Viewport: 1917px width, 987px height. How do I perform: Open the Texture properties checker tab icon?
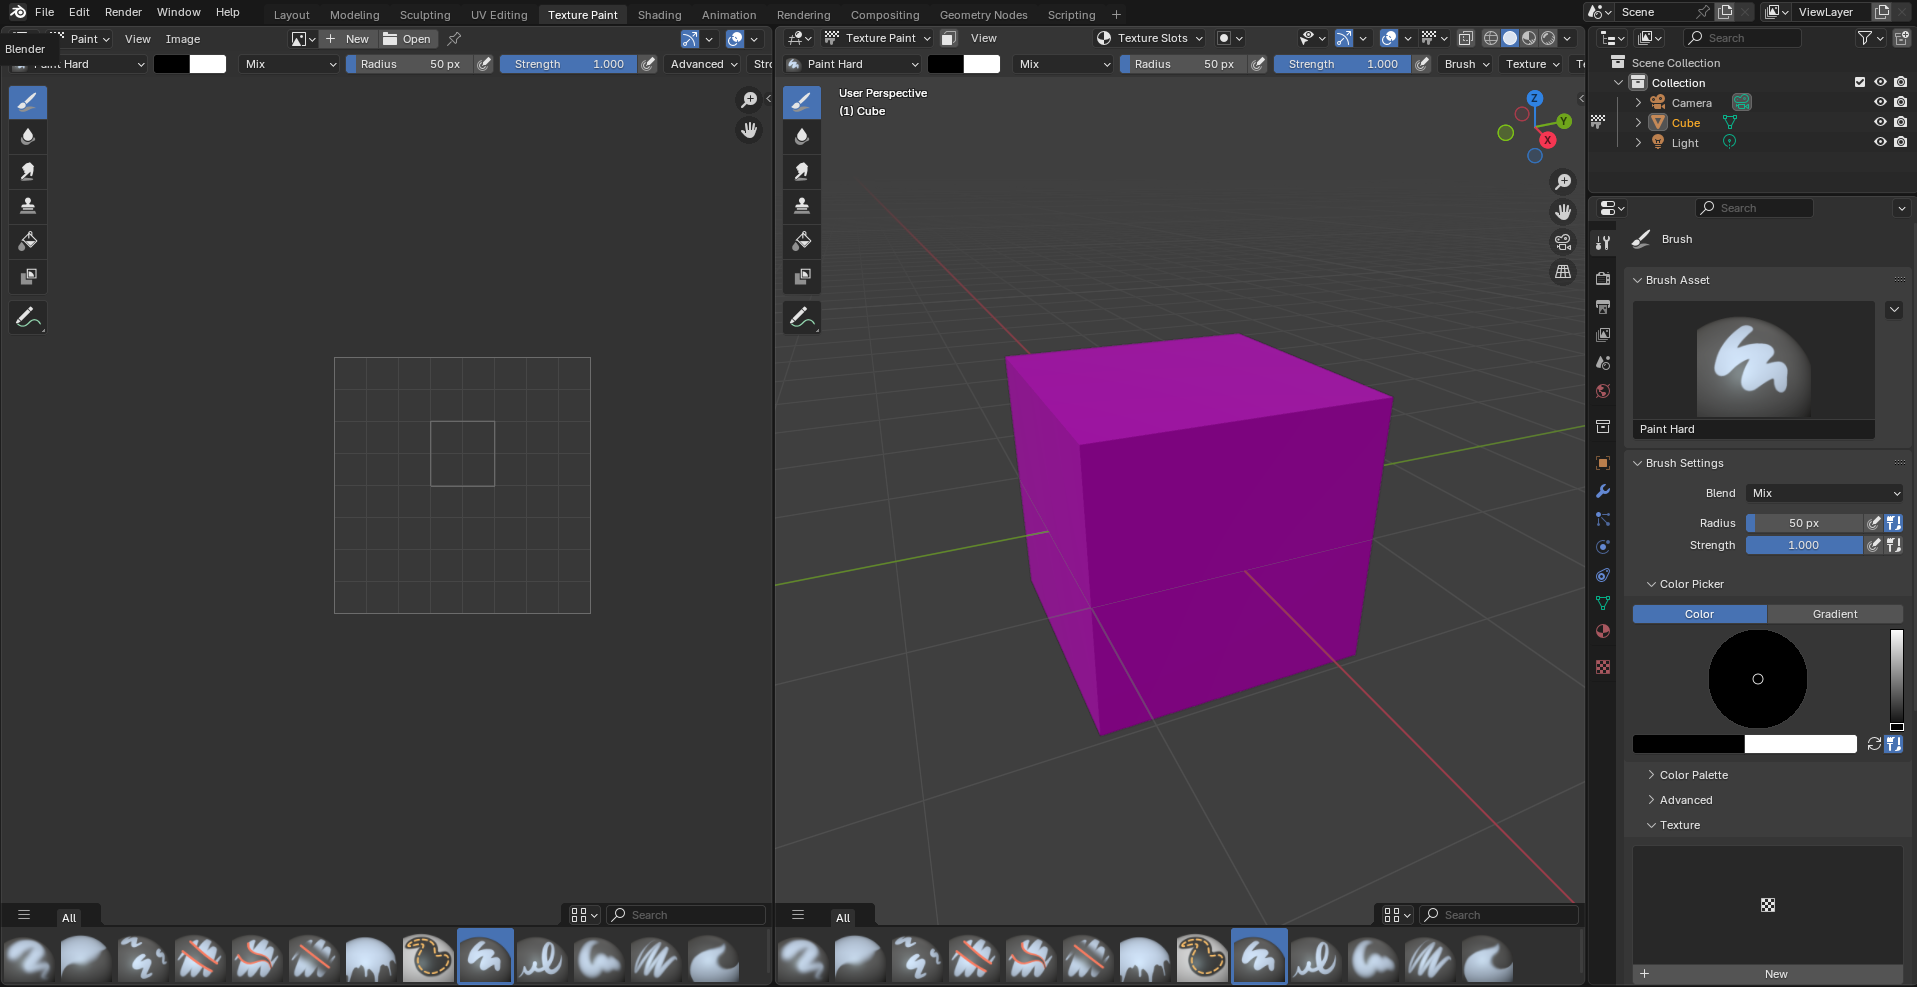point(1603,667)
